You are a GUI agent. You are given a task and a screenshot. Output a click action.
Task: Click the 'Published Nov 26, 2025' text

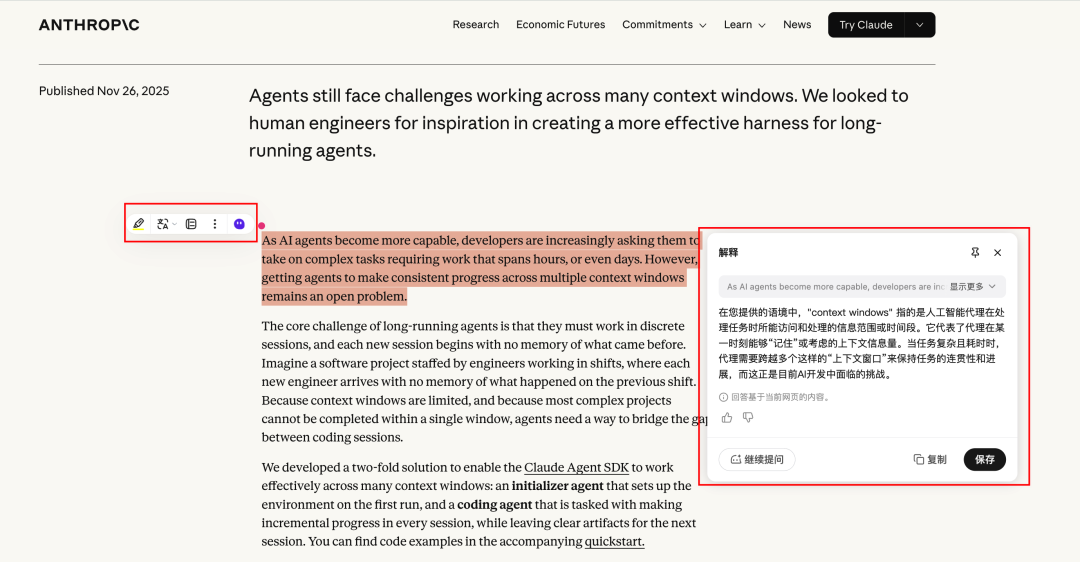point(104,91)
